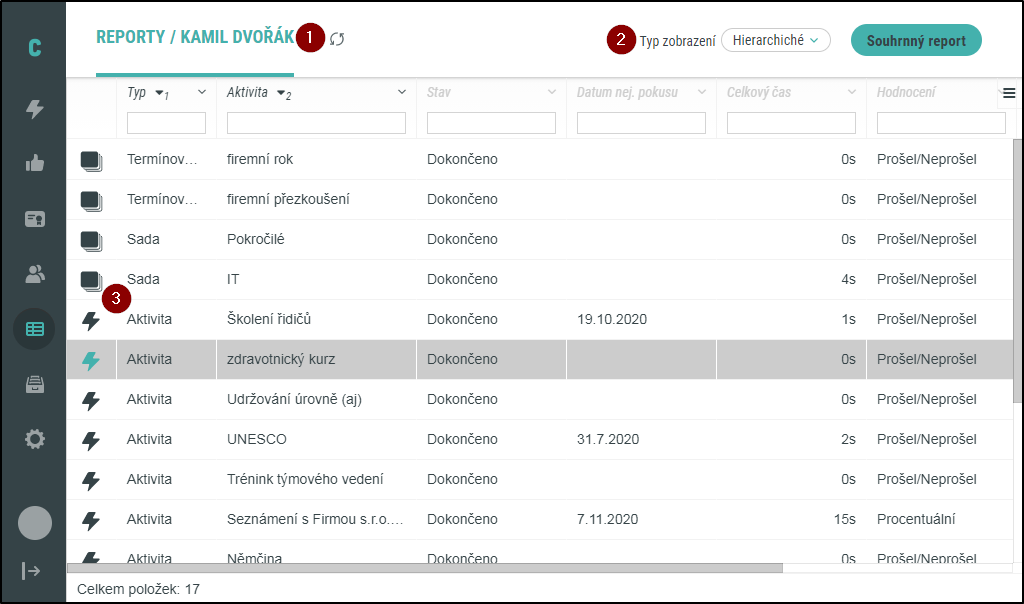Open the lightning bolt activities sidebar icon

(35, 109)
